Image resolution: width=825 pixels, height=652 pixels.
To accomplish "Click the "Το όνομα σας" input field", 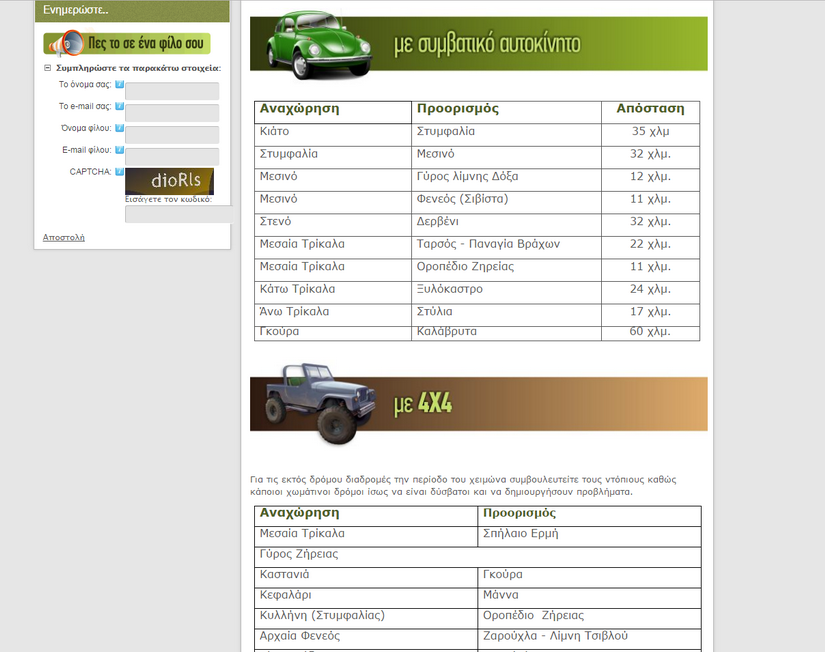I will (172, 90).
